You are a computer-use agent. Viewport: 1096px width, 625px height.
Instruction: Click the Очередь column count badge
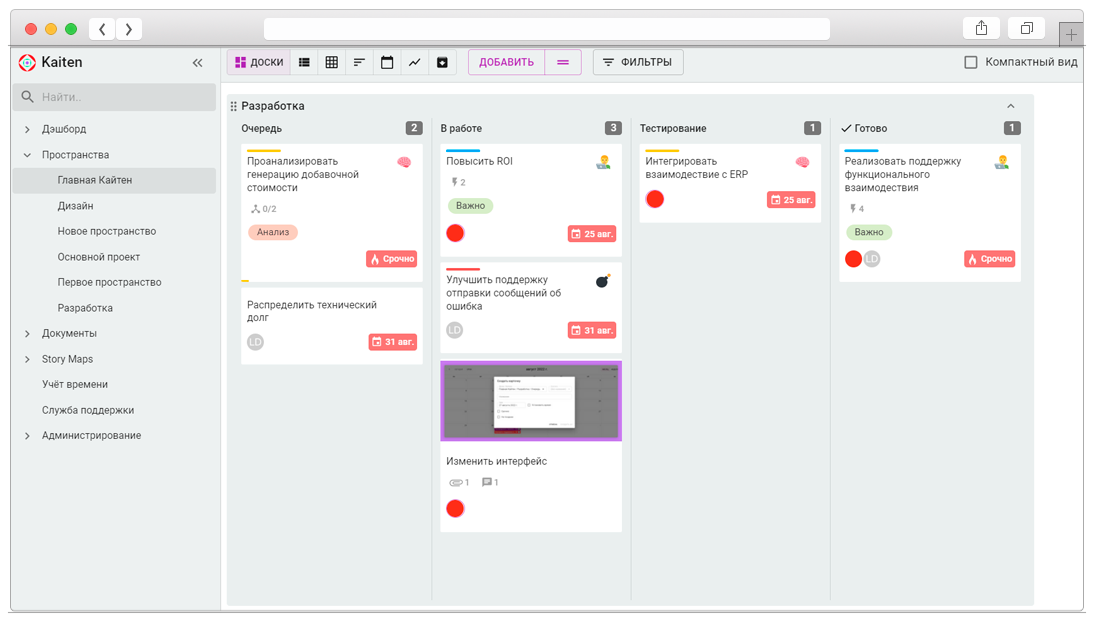click(x=414, y=128)
